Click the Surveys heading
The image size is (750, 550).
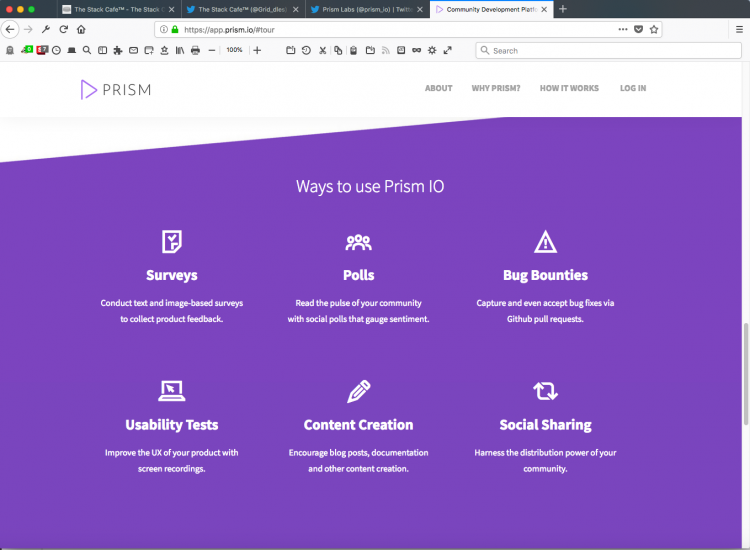(172, 275)
